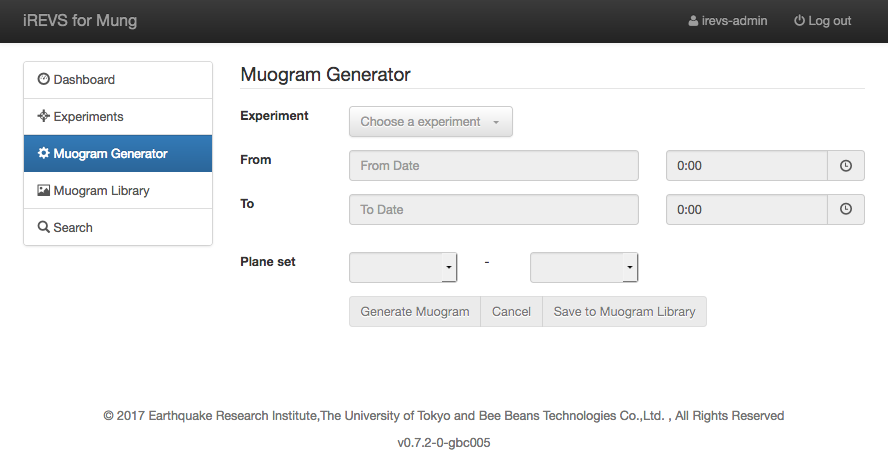Viewport: 888px width, 470px height.
Task: Focus the To Date input field
Action: pos(493,210)
